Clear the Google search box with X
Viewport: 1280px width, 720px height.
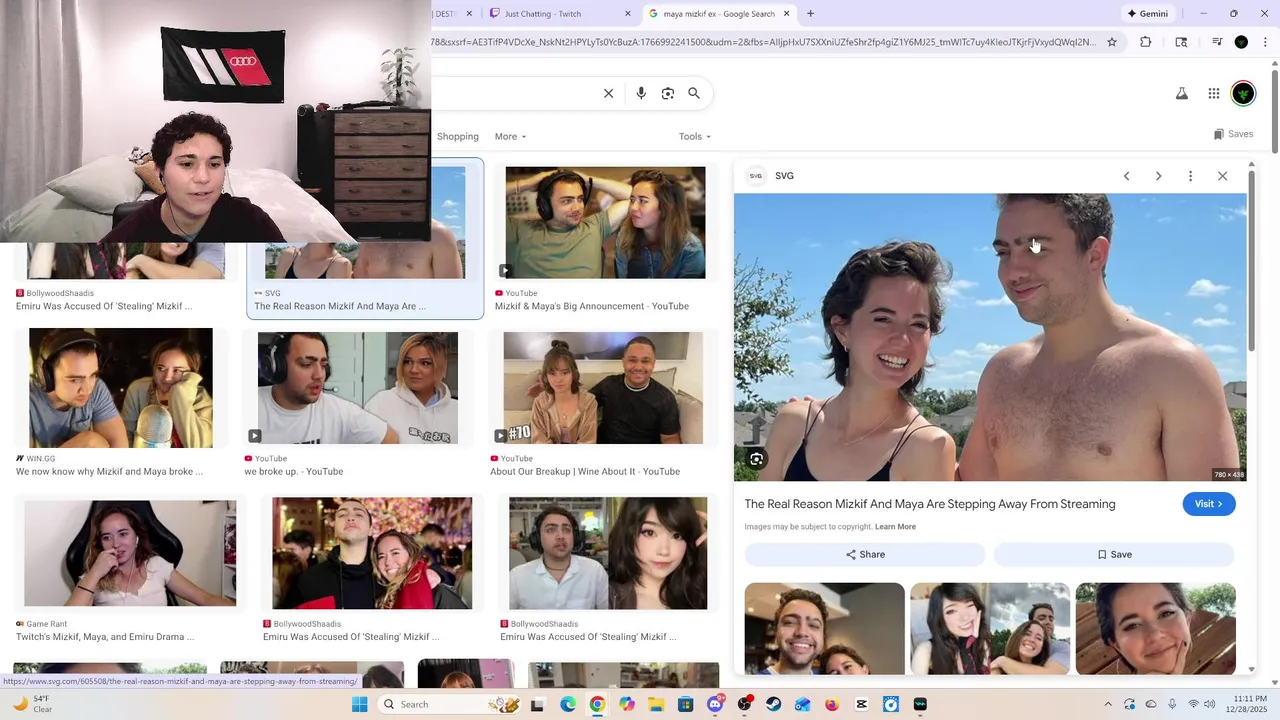click(x=608, y=93)
